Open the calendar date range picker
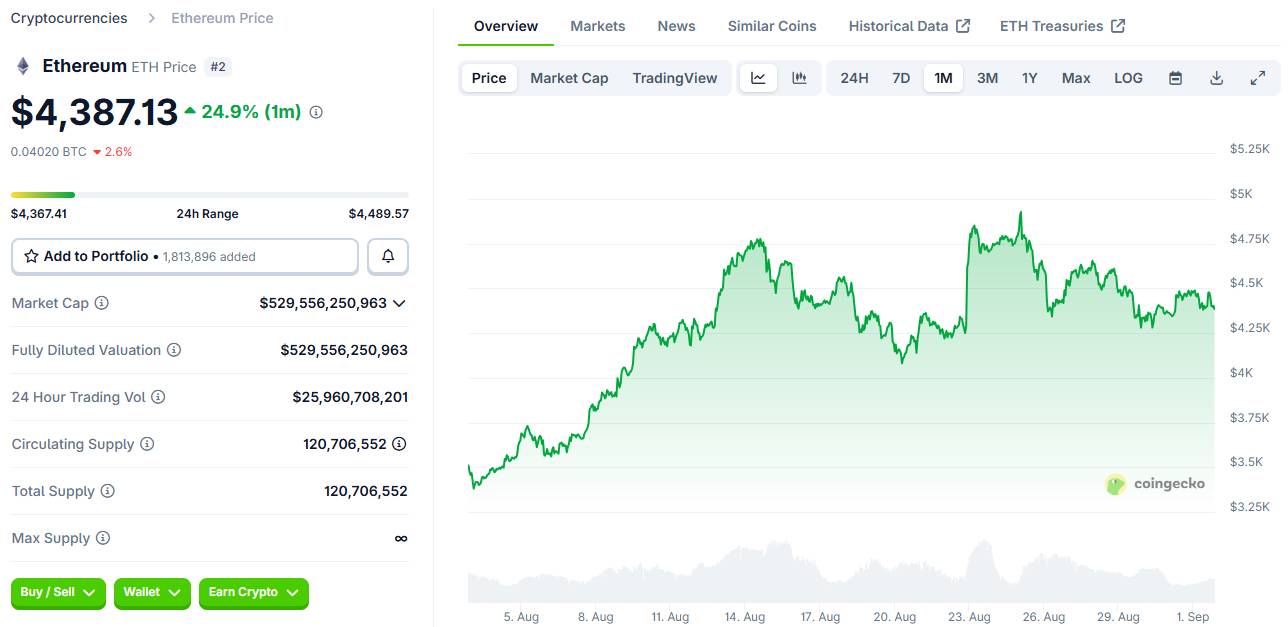The image size is (1288, 627). point(1176,78)
